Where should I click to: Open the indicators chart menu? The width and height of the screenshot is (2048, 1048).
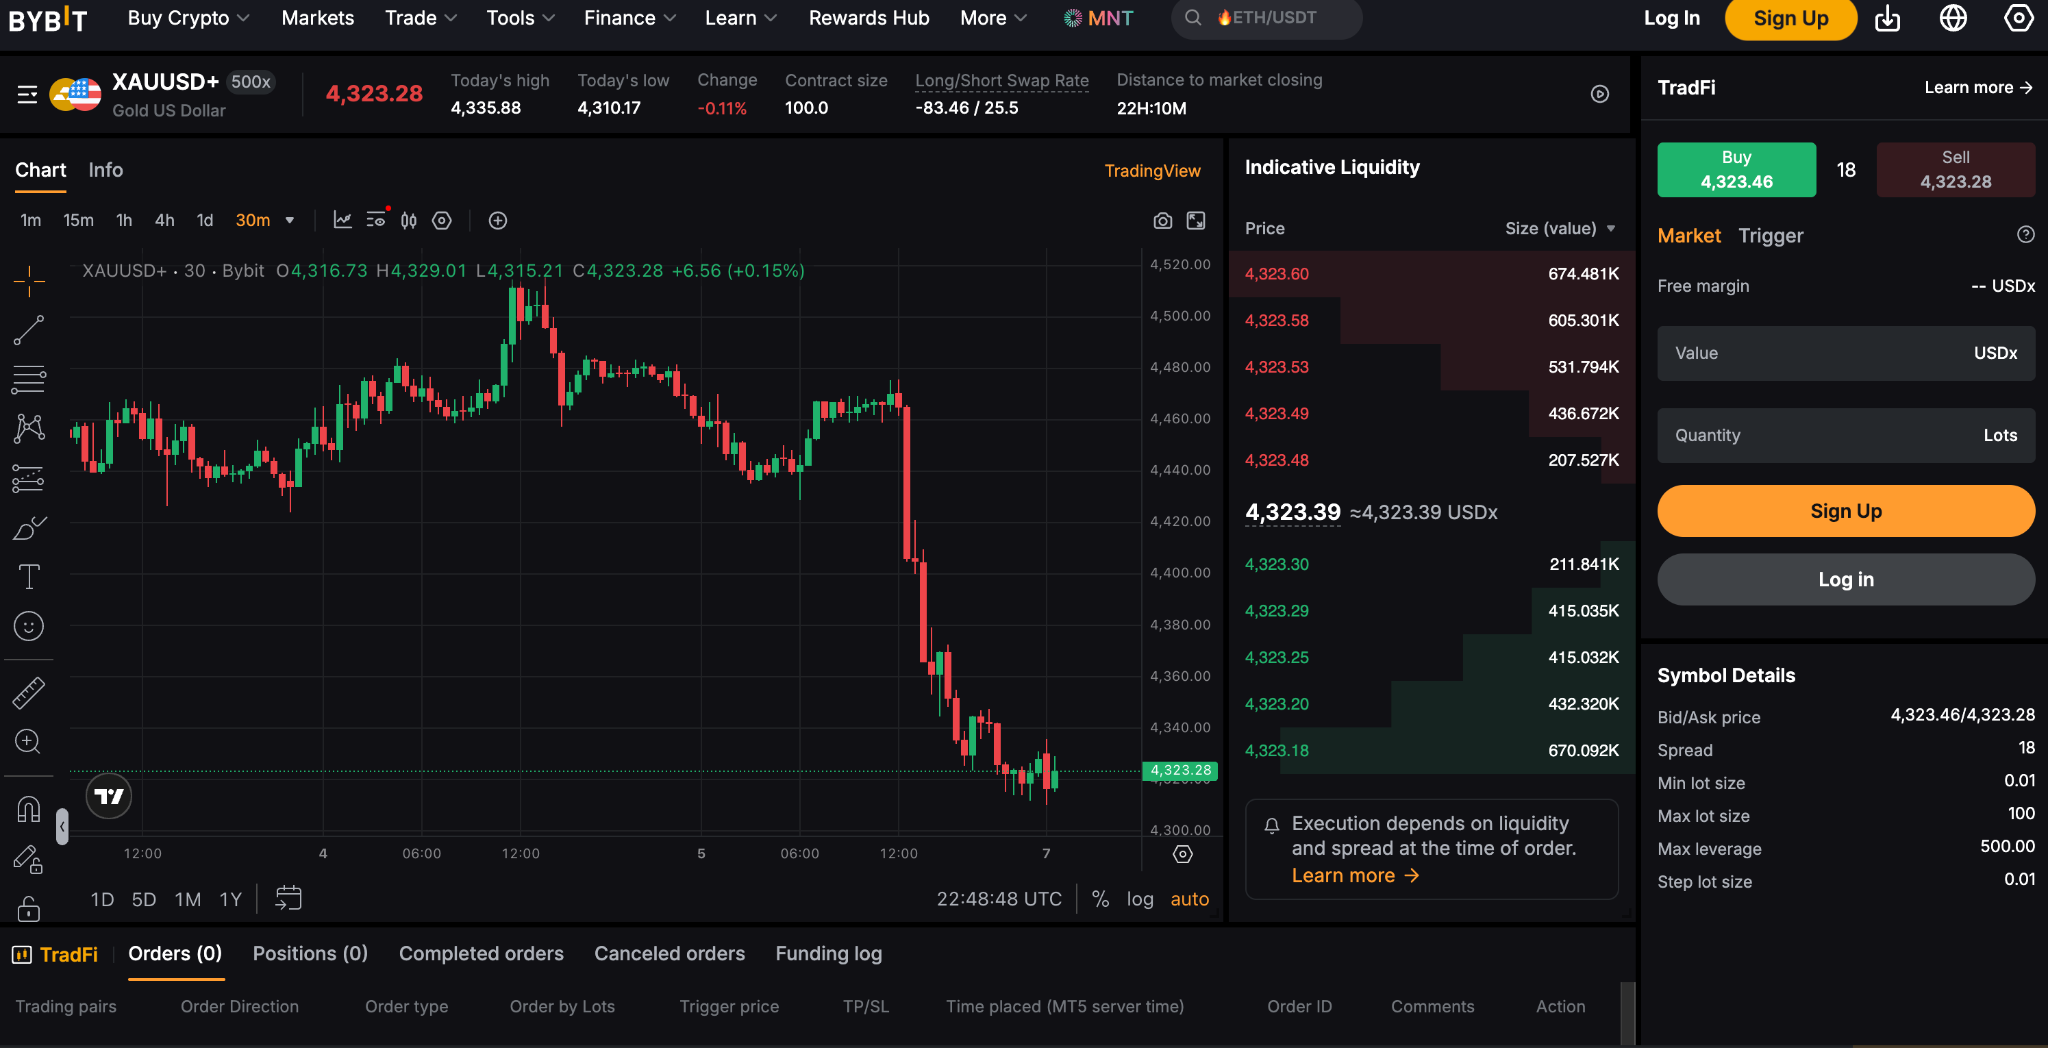343,220
